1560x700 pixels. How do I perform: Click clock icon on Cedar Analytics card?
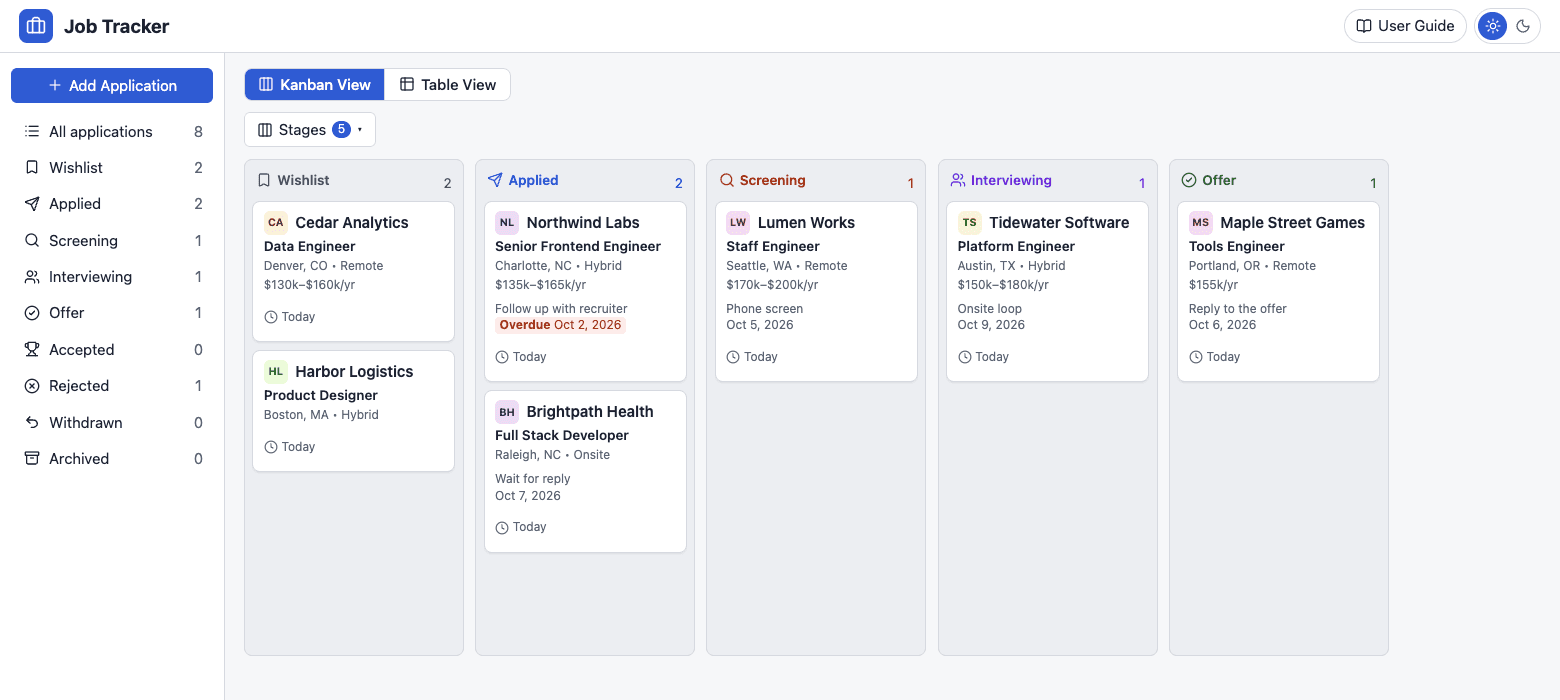(x=271, y=317)
